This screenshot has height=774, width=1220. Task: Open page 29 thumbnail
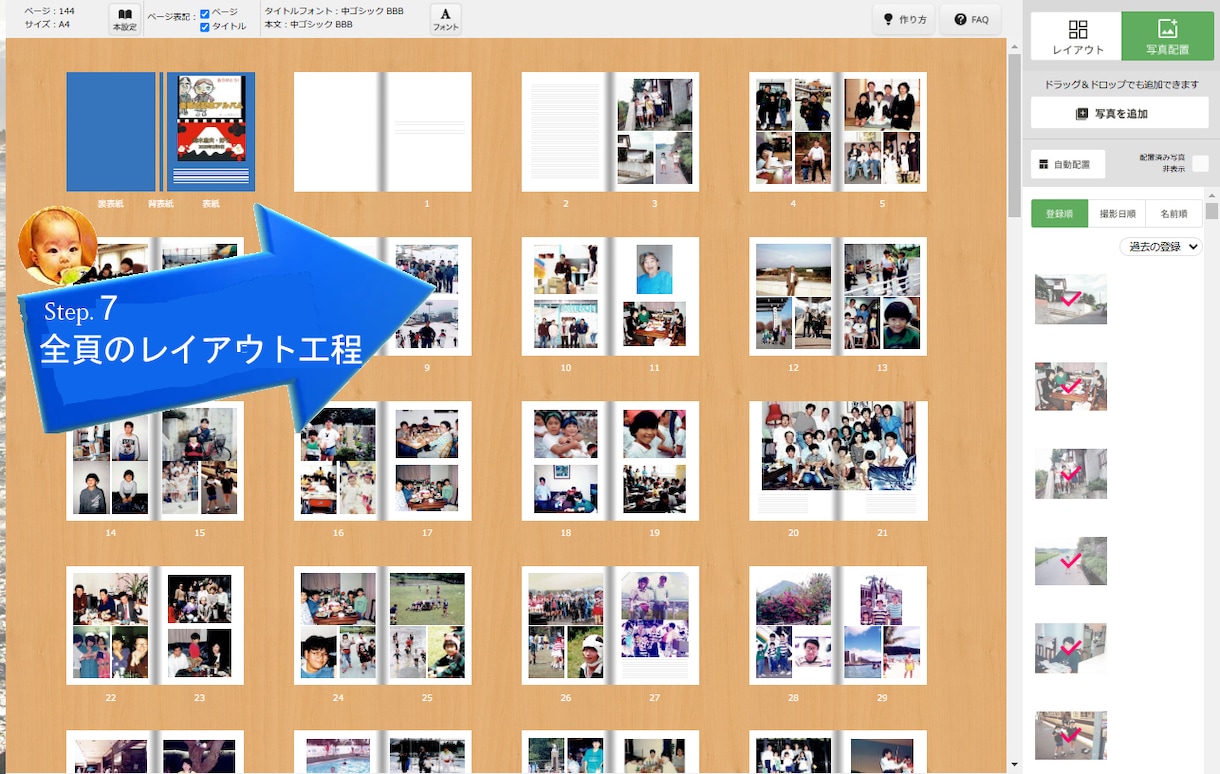point(882,625)
